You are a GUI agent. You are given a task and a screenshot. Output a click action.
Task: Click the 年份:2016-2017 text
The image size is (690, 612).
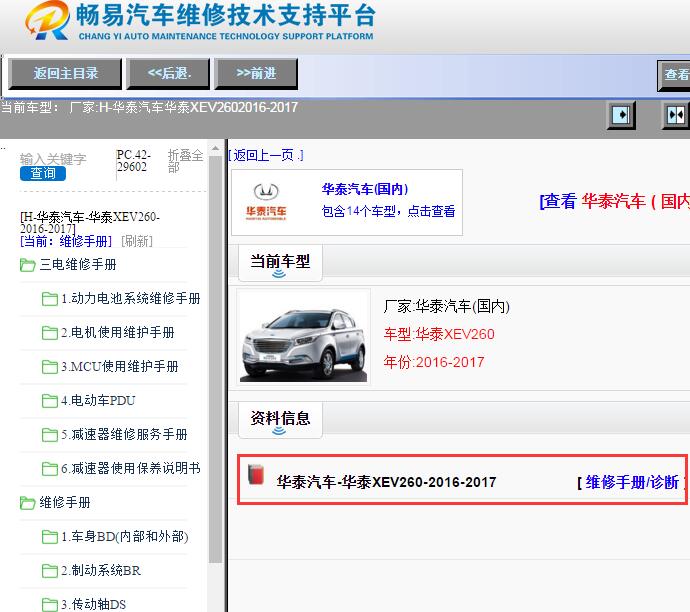click(433, 362)
